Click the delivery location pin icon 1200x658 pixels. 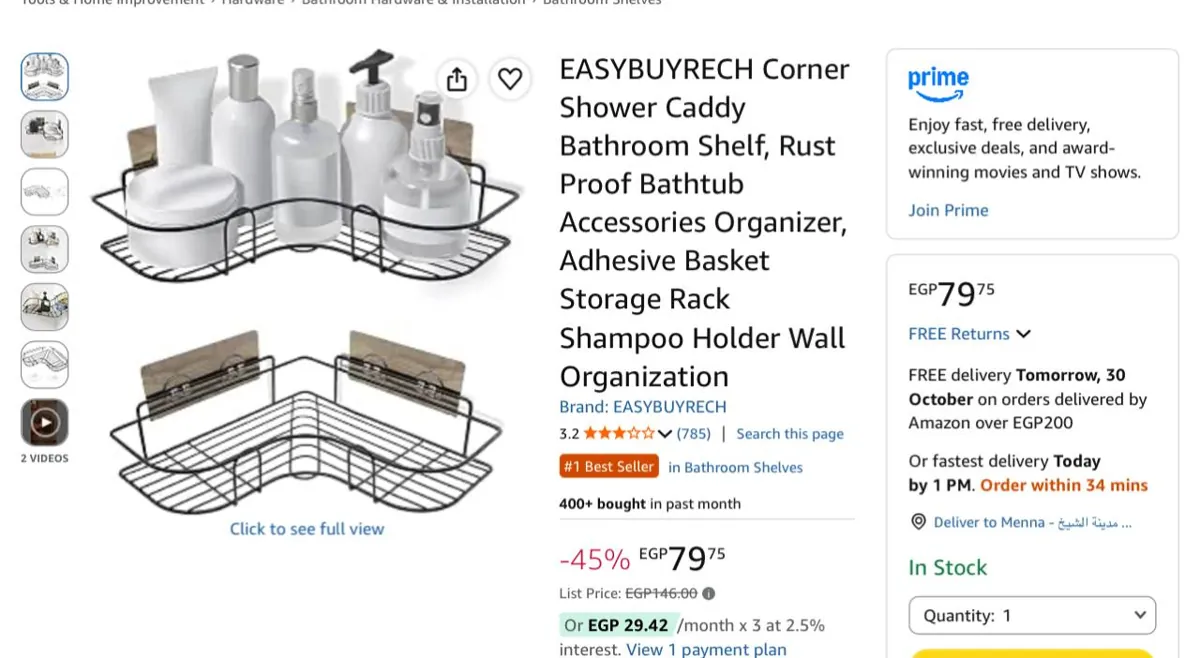click(918, 522)
